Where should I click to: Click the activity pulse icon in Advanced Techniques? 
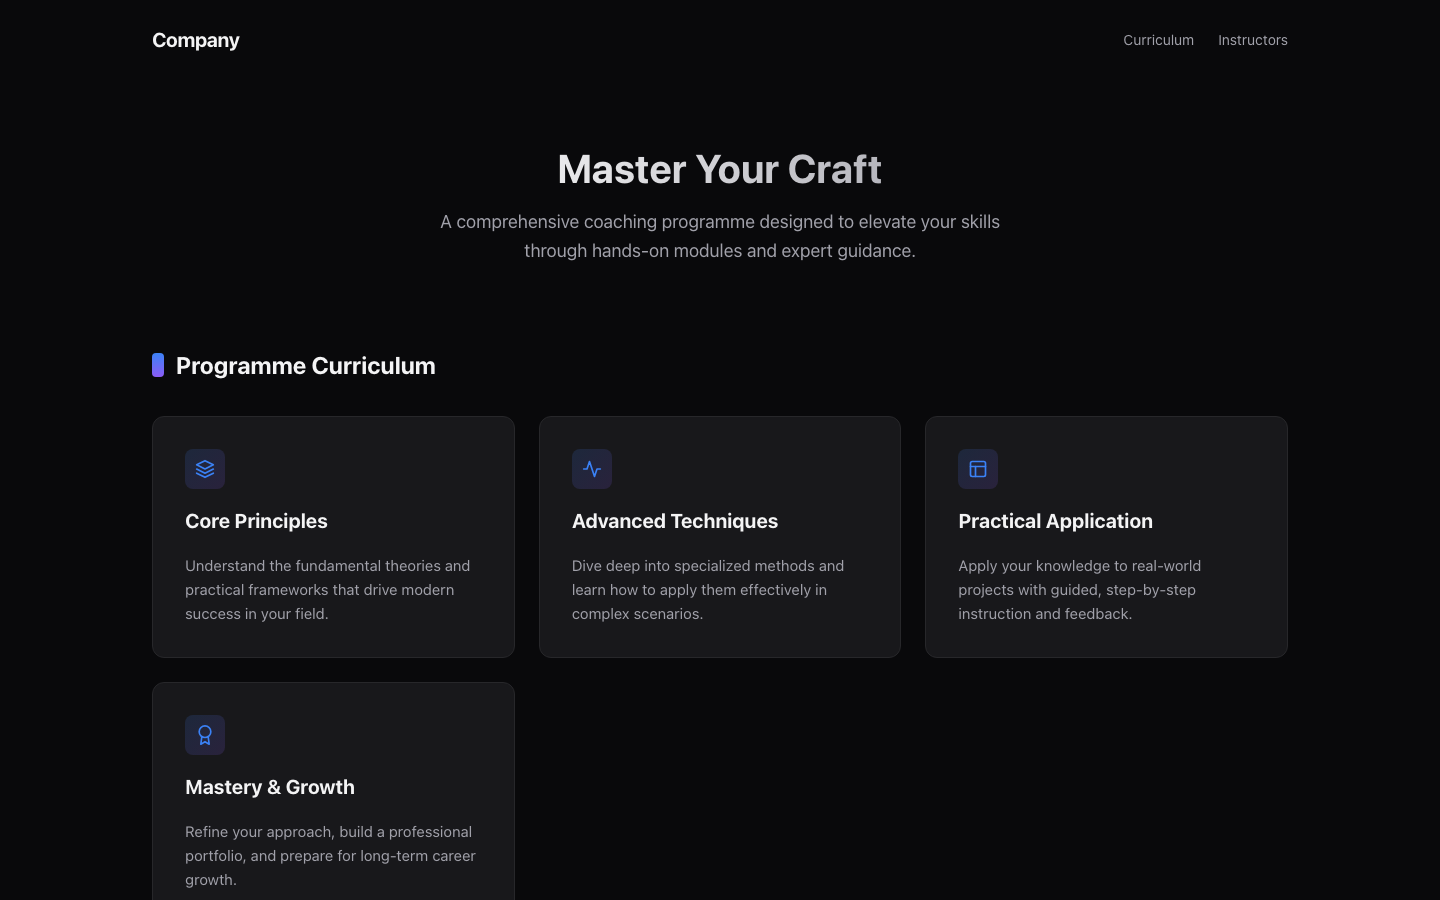592,469
